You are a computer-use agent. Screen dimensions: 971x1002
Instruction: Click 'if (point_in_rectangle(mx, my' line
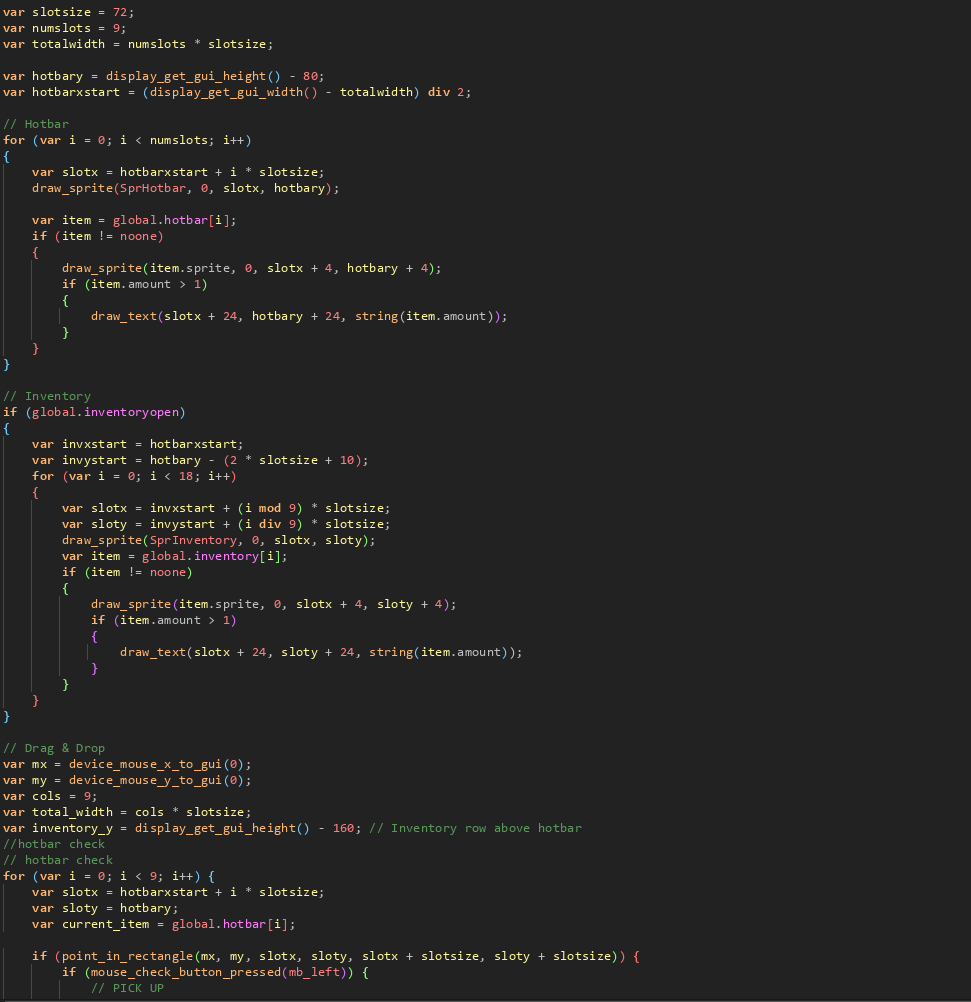click(336, 956)
